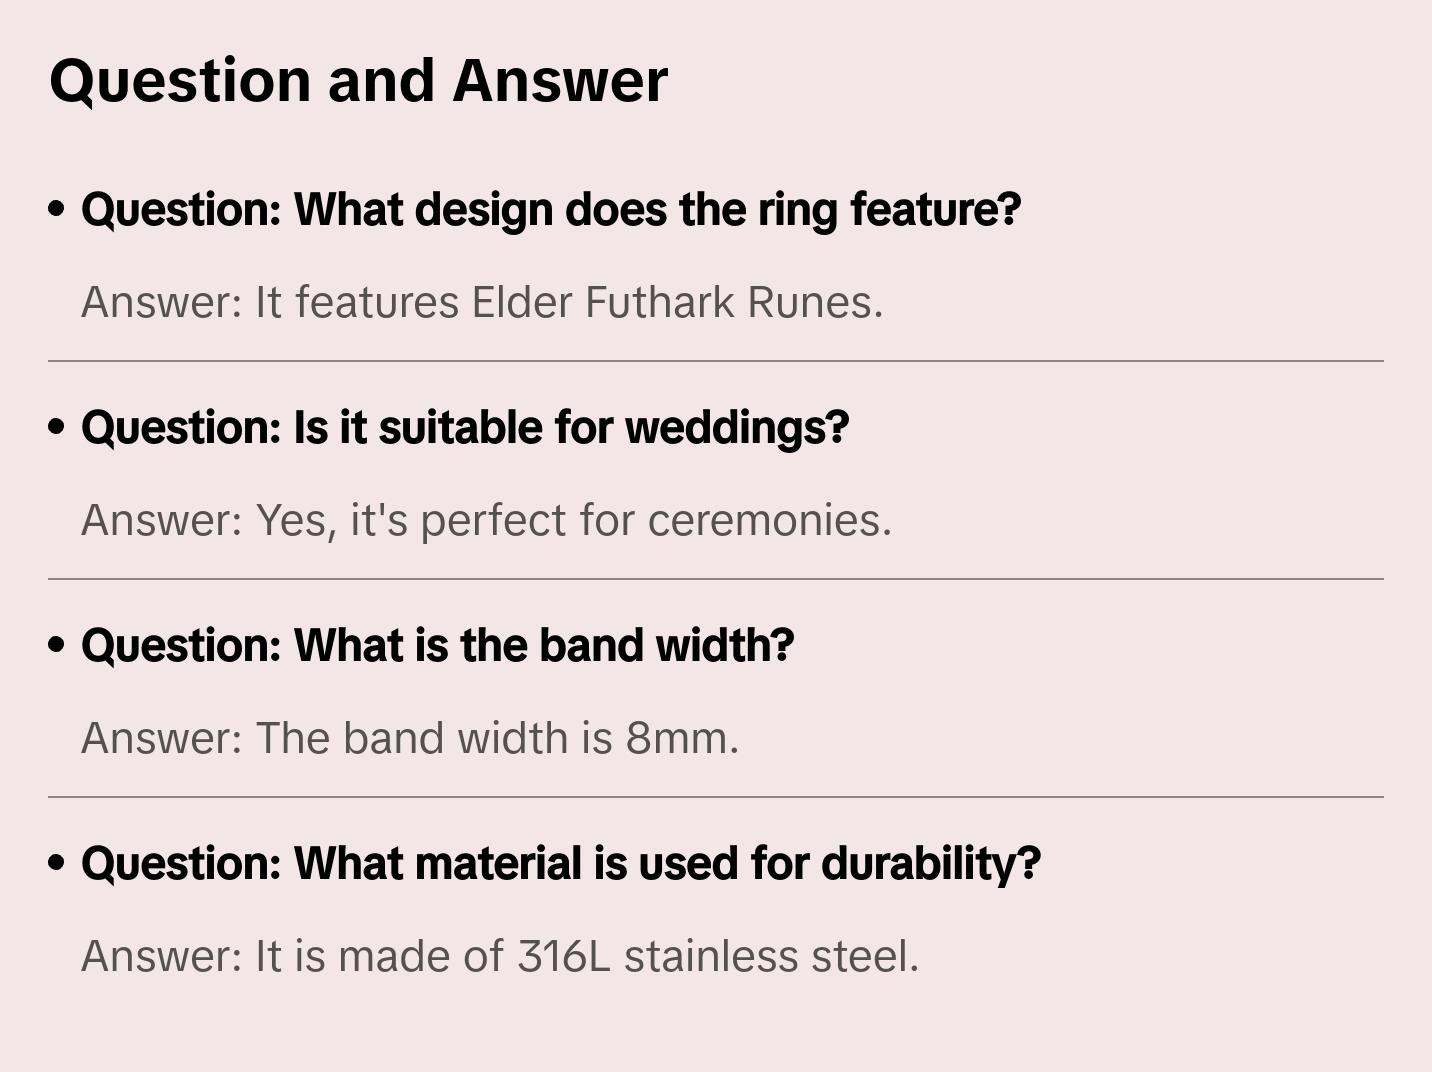Click the divider line below the Runes answer

point(716,361)
